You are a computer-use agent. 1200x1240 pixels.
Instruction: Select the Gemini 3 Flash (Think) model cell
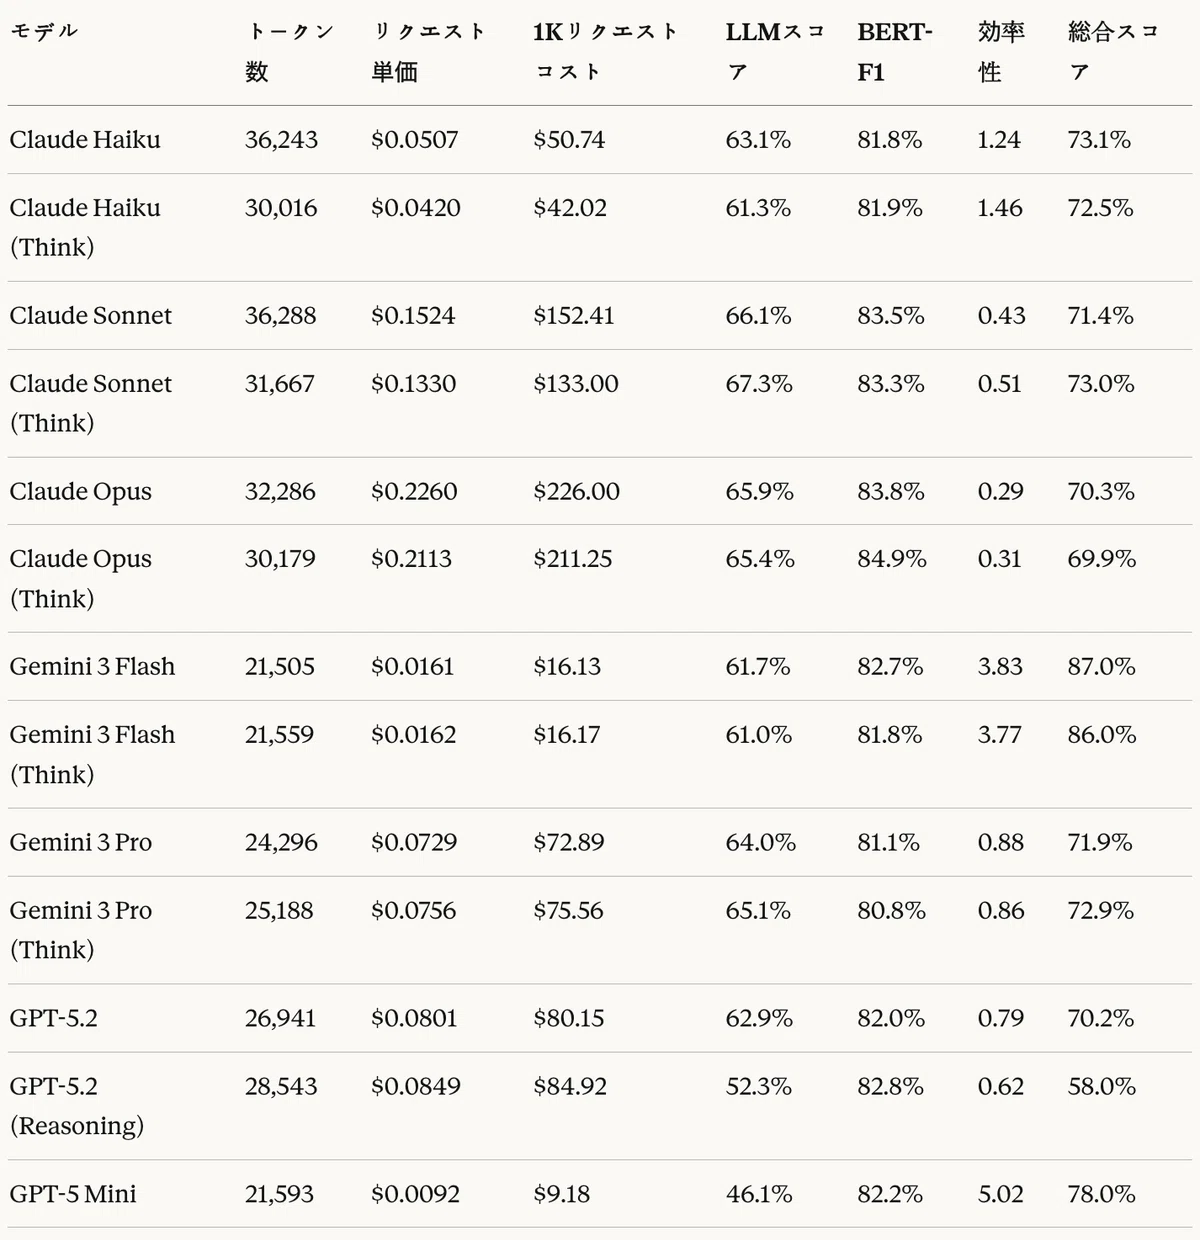click(92, 754)
